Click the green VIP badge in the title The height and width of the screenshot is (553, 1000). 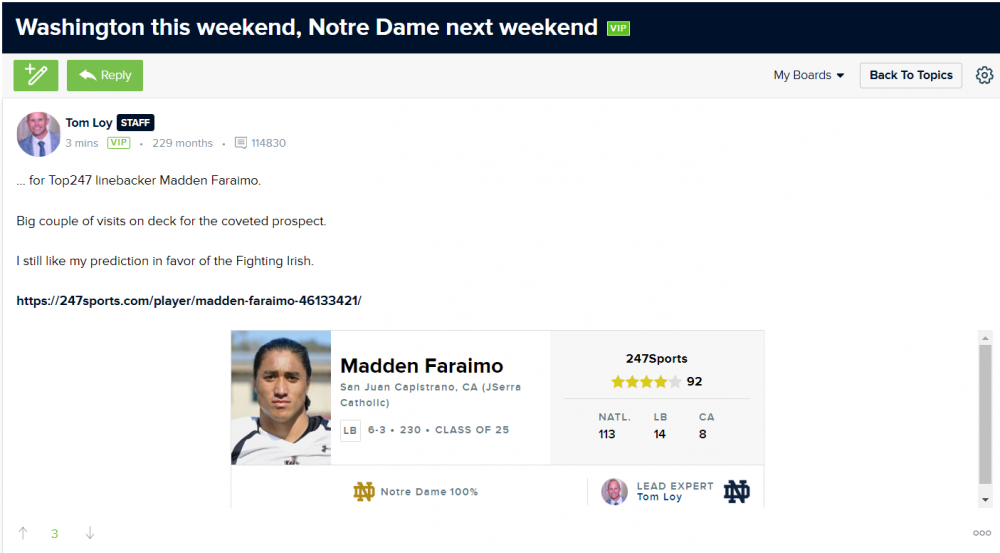618,28
